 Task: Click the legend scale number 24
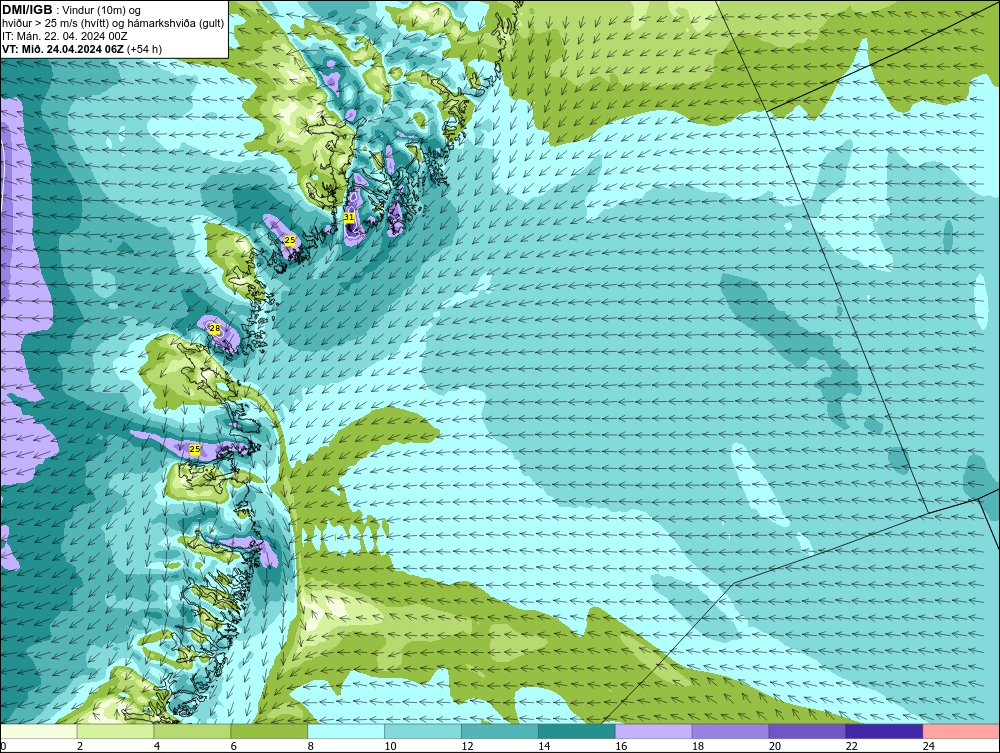click(929, 746)
